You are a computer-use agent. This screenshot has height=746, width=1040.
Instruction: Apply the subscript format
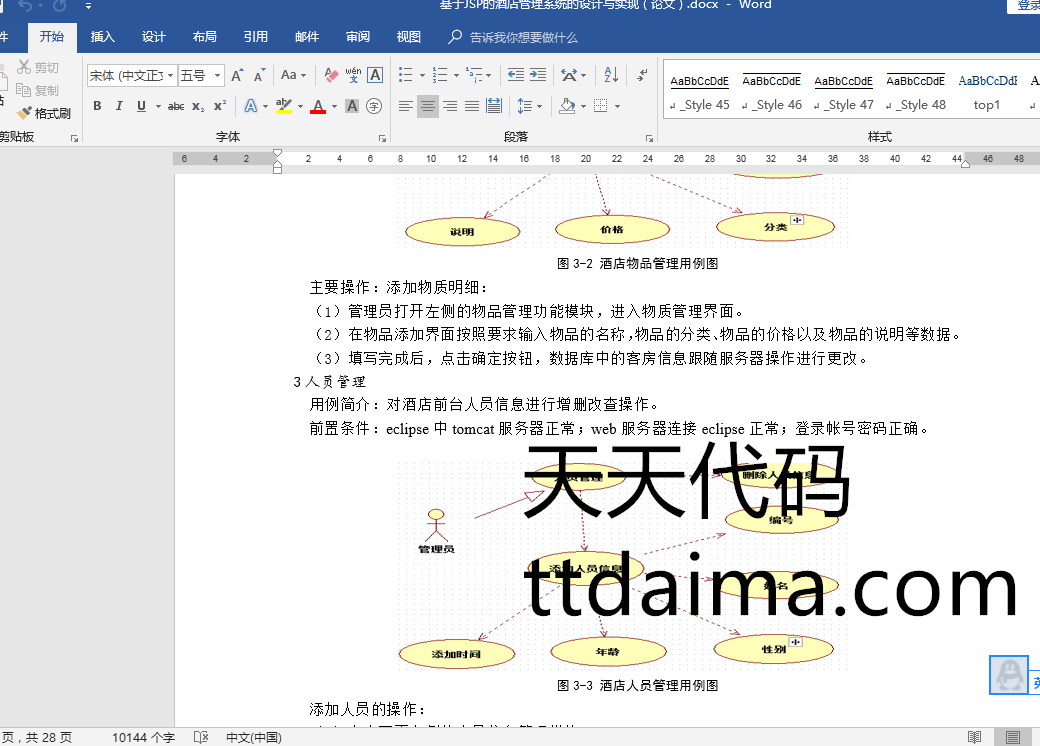pyautogui.click(x=198, y=106)
